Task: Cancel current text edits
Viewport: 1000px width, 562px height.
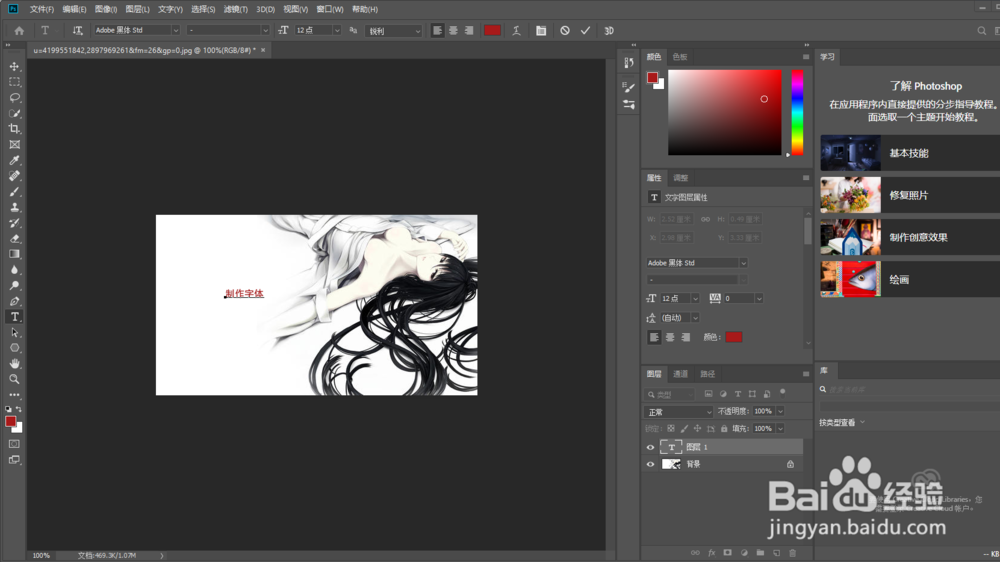Action: [x=564, y=31]
